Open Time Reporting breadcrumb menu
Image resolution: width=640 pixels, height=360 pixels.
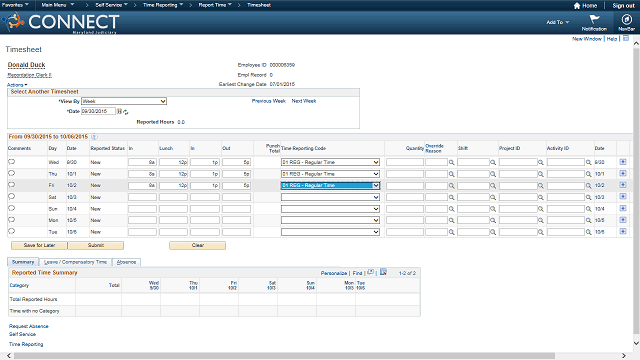(x=163, y=5)
